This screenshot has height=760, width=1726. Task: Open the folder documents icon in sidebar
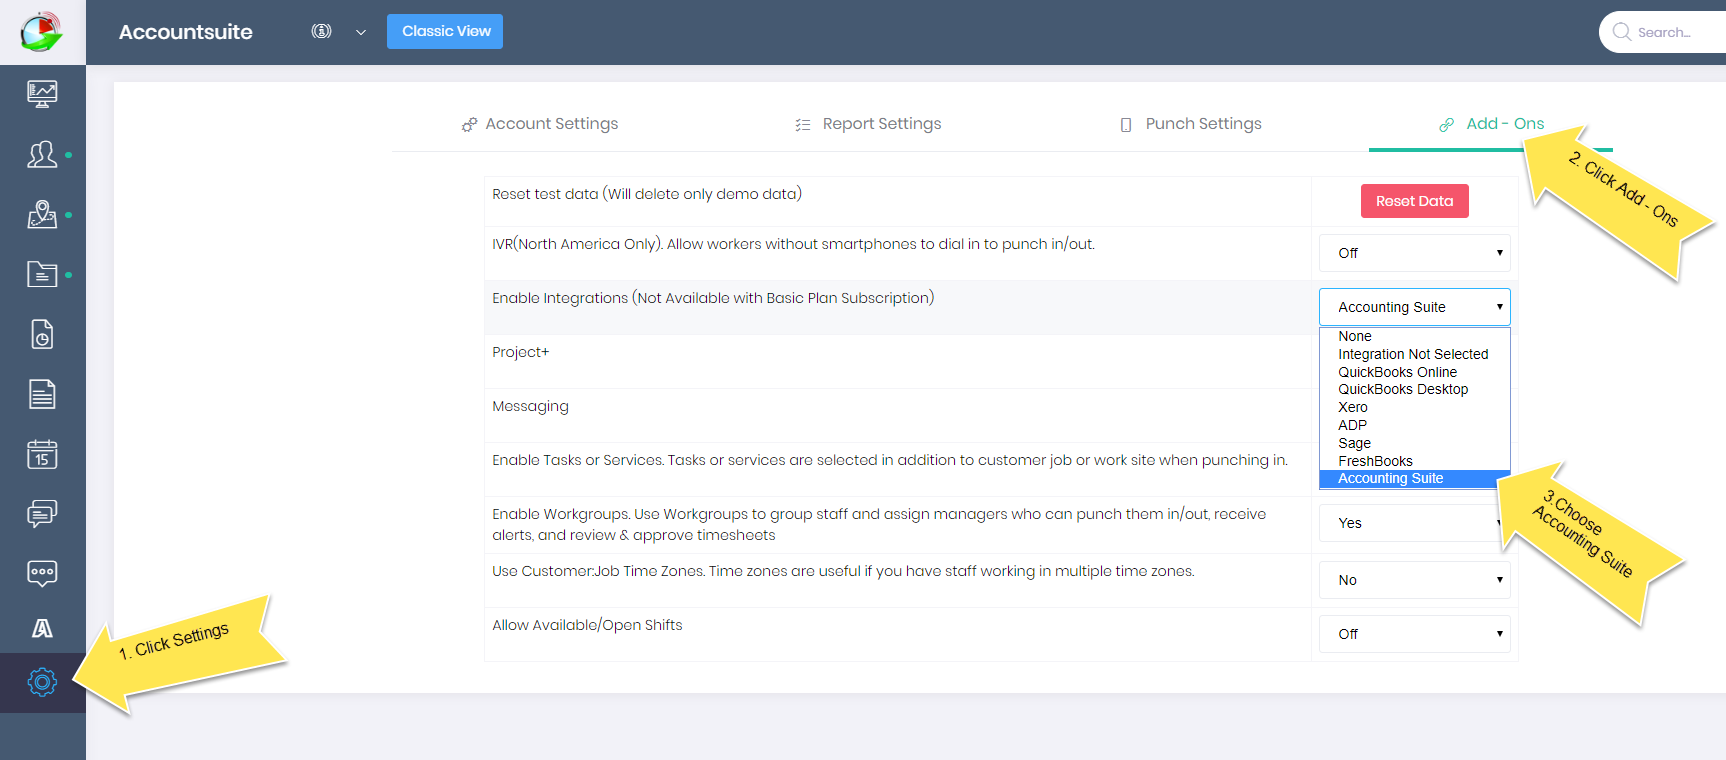point(42,274)
